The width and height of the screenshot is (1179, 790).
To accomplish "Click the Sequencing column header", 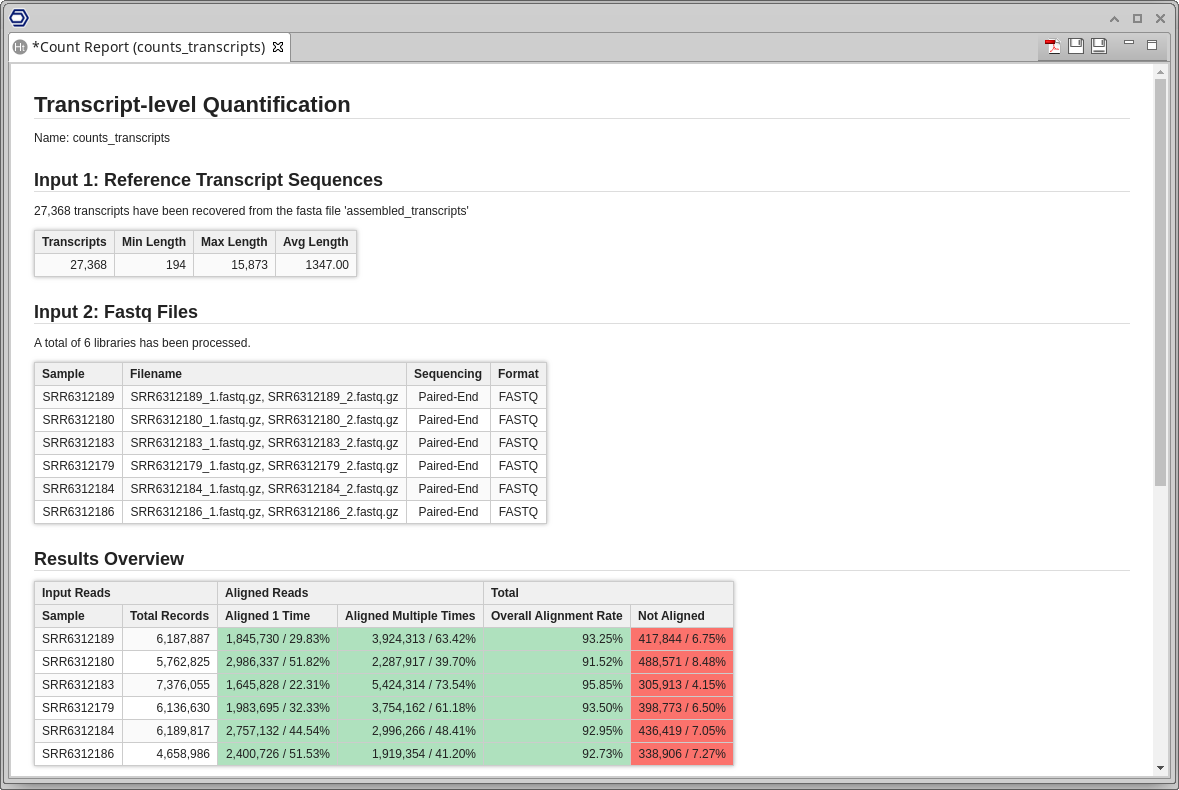I will [448, 374].
